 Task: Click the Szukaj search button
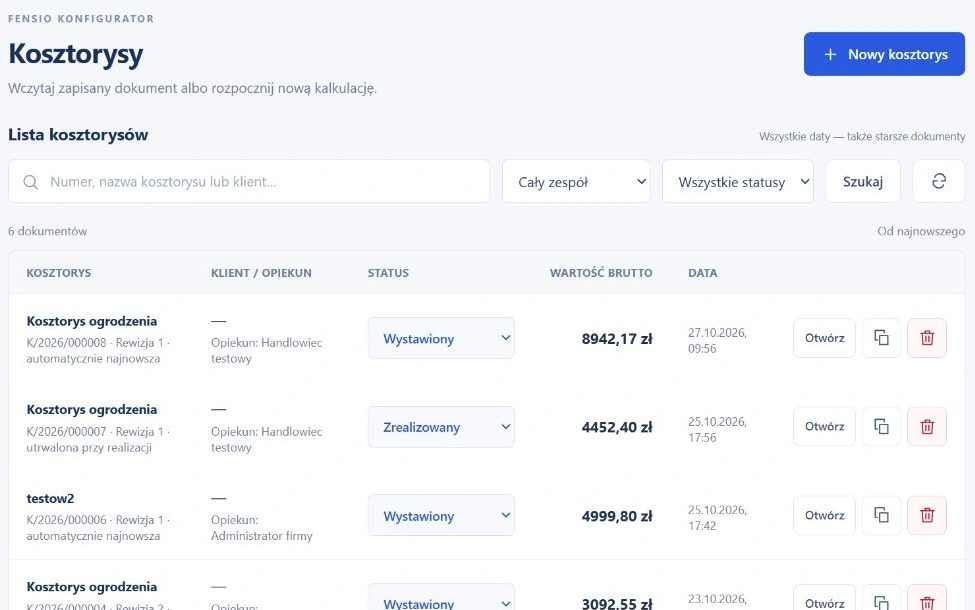coord(862,181)
